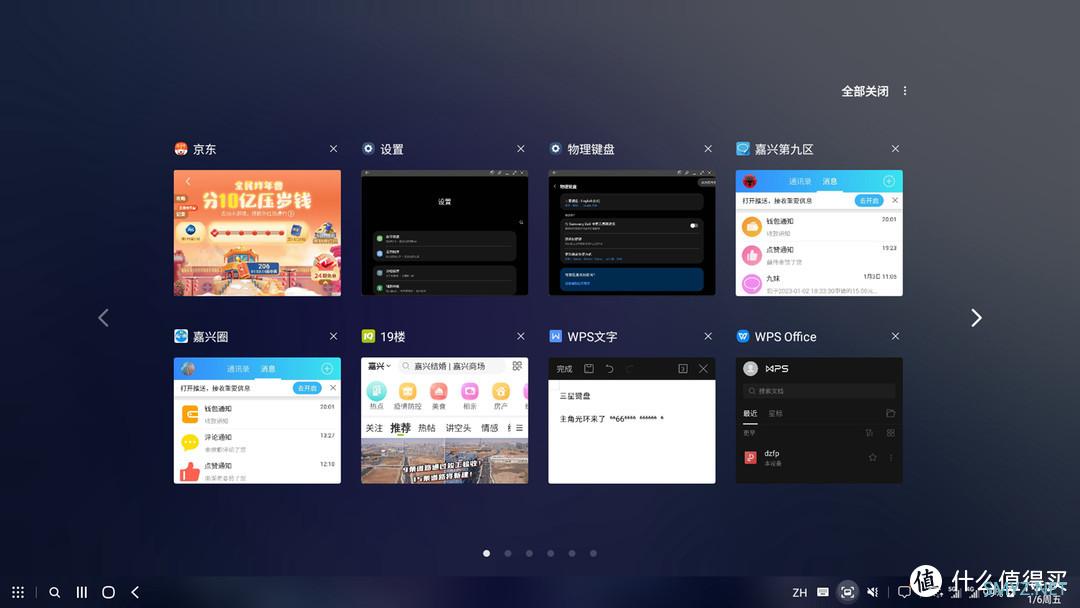Click the WPS Office app icon in card header
This screenshot has height=608, width=1080.
(743, 336)
